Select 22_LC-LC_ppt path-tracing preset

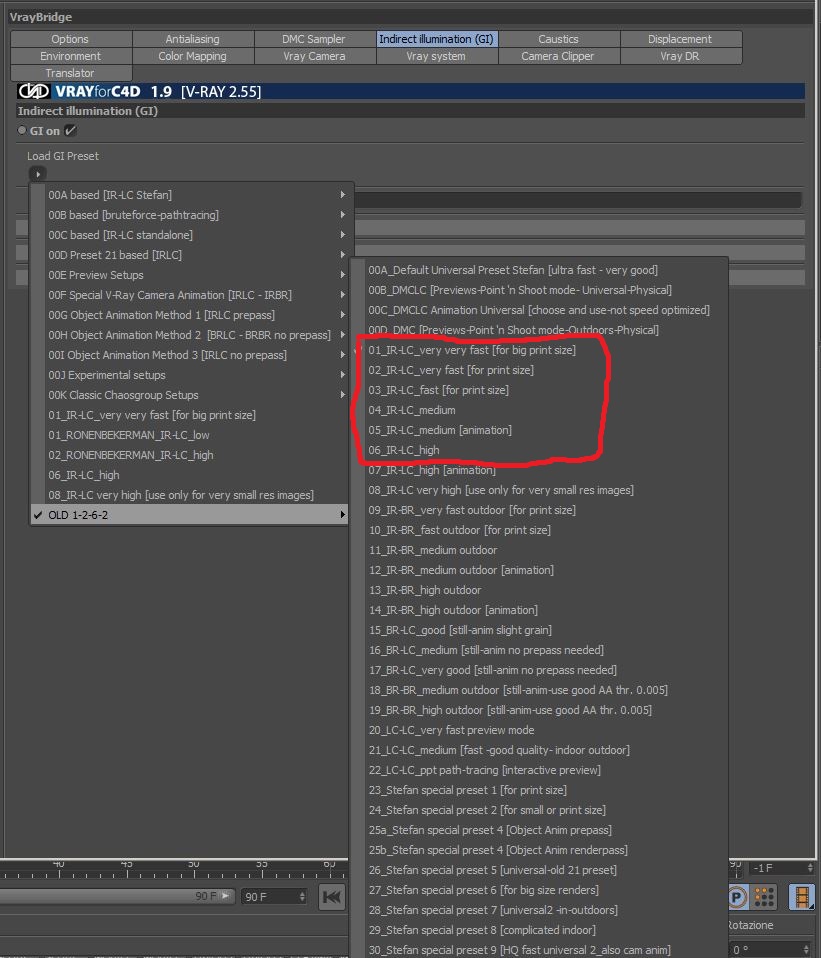coord(540,770)
